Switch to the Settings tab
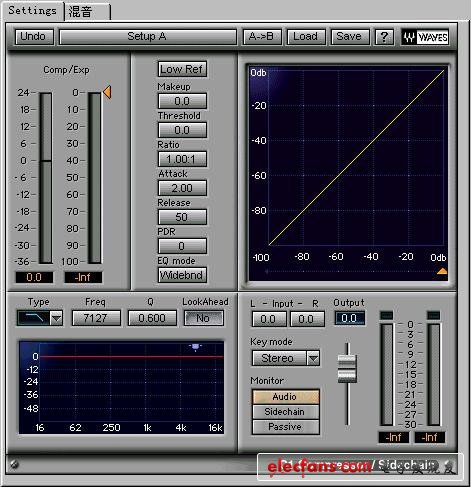 [33, 11]
